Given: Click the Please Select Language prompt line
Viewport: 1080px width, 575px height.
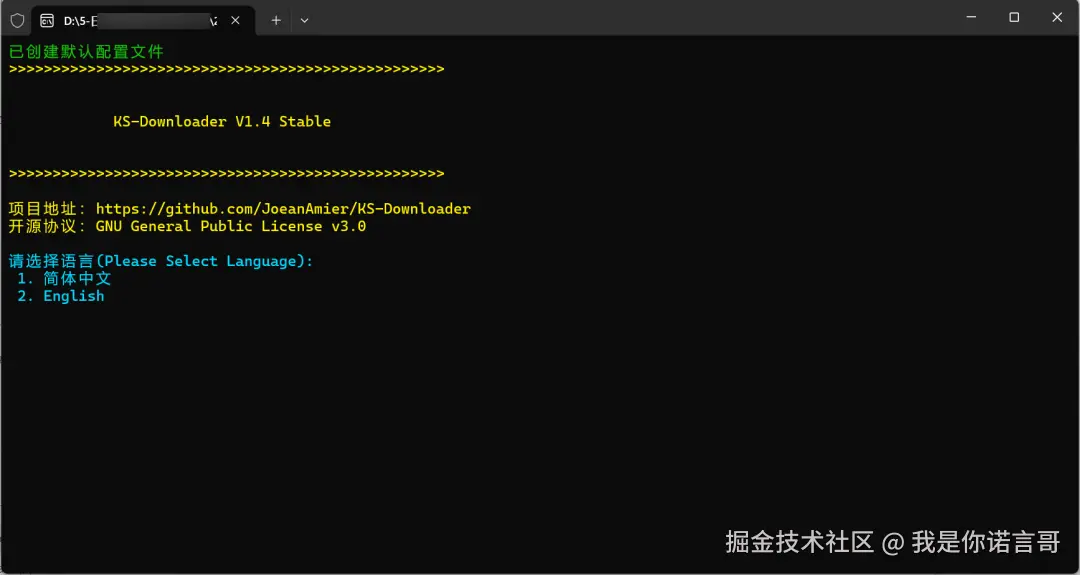Looking at the screenshot, I should (161, 261).
